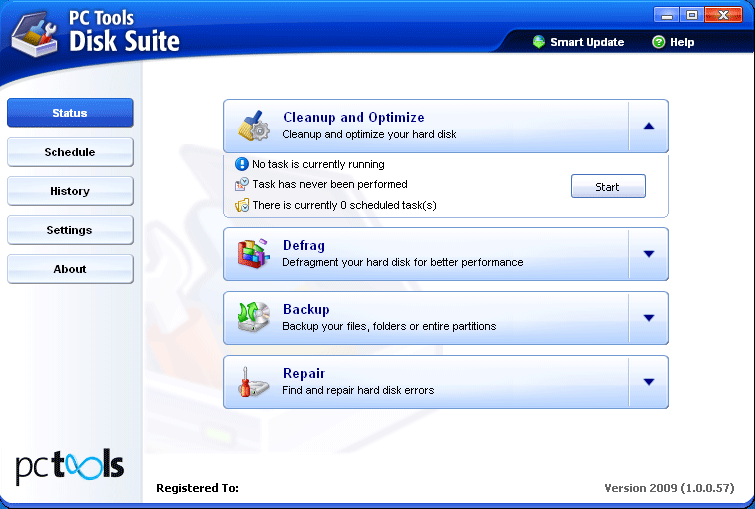Image resolution: width=755 pixels, height=509 pixels.
Task: Click the 'Registered To:' label
Action: pos(197,488)
